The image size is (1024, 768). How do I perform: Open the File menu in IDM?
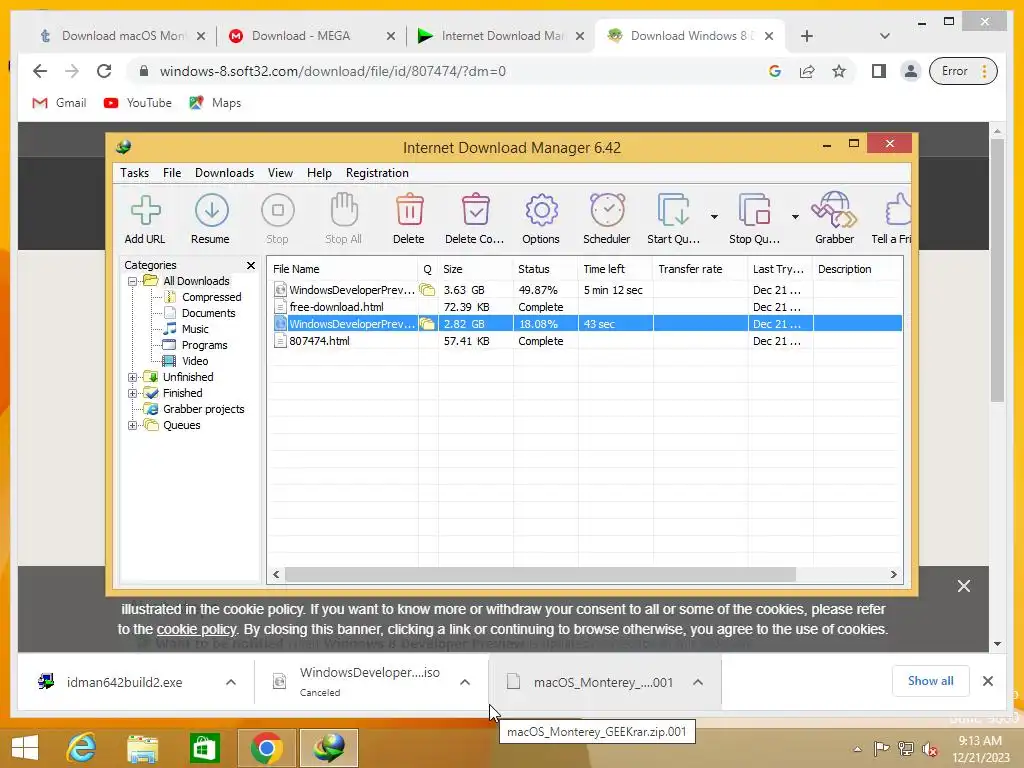(x=172, y=173)
